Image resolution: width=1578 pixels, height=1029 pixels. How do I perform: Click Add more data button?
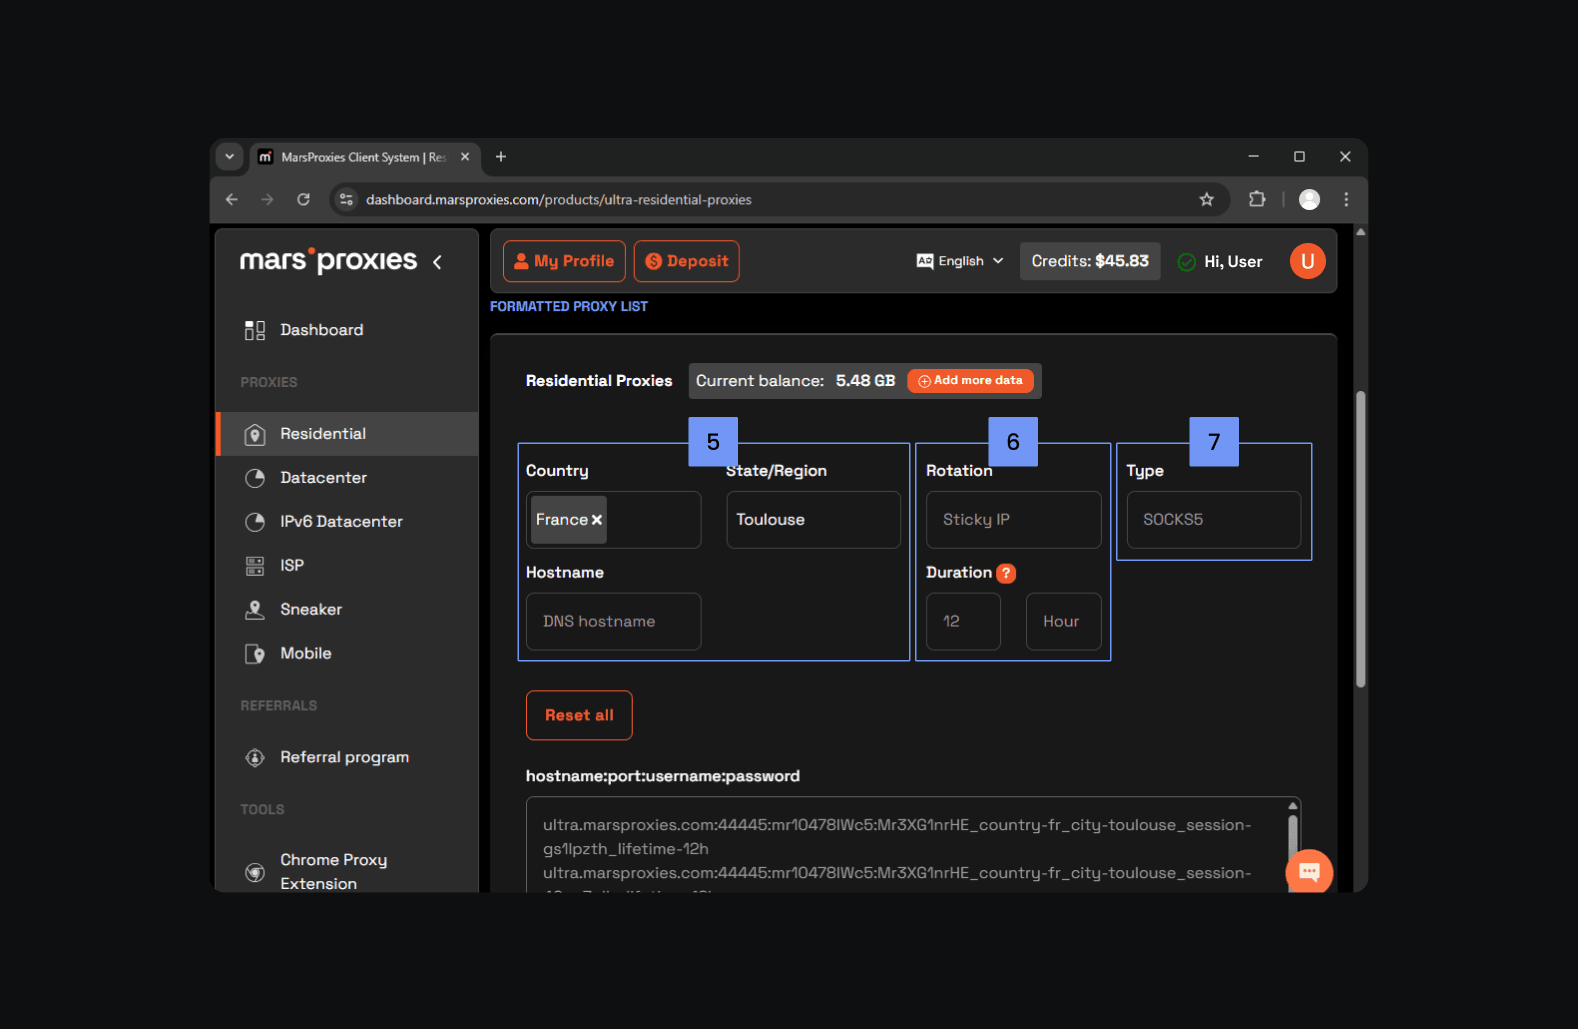pyautogui.click(x=970, y=381)
